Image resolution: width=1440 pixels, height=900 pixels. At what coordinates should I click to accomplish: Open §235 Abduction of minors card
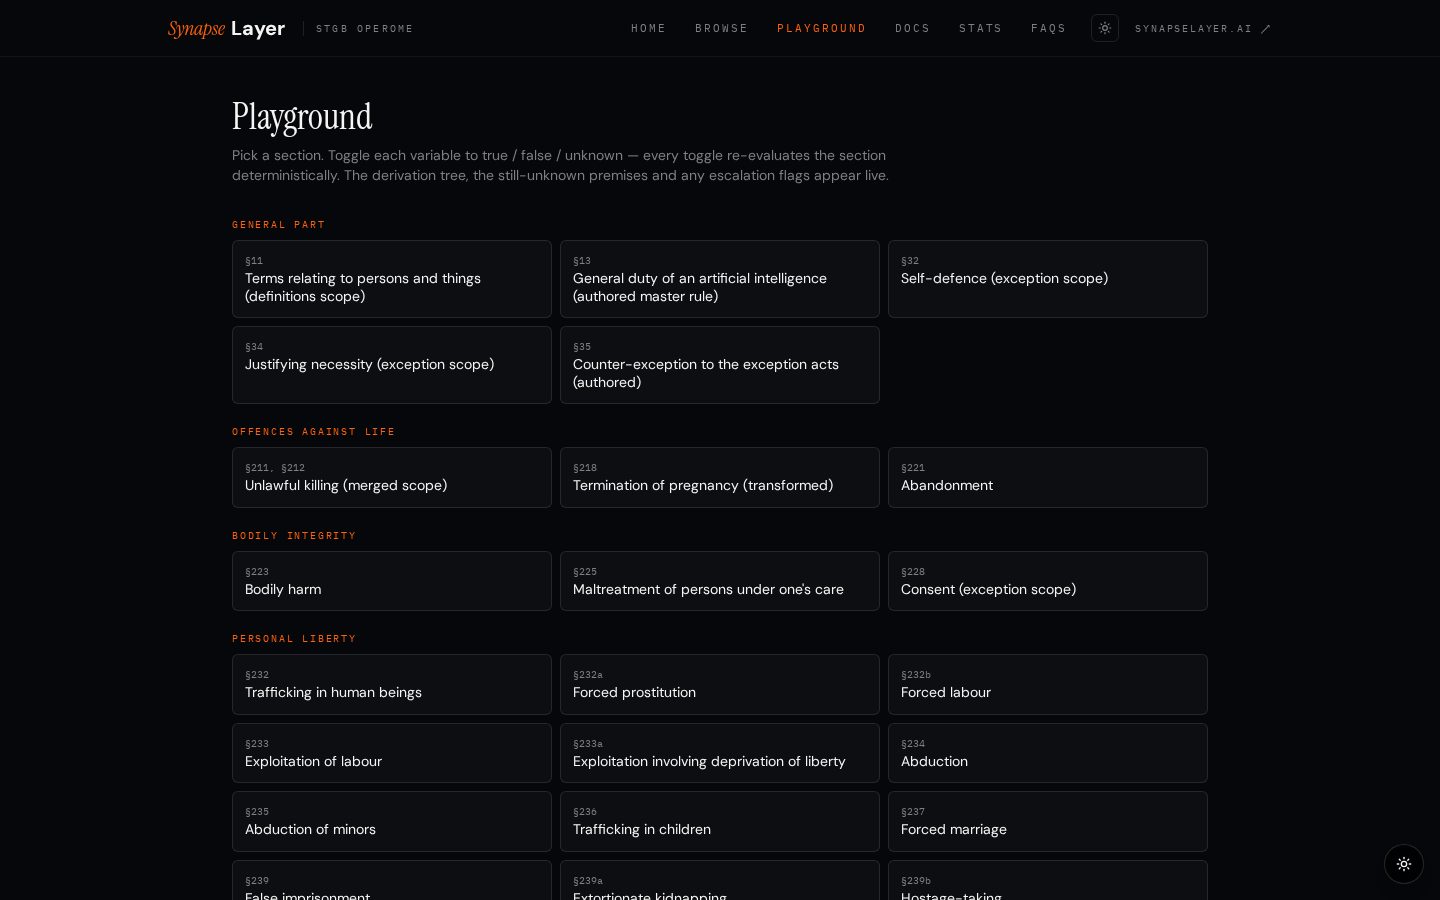(392, 822)
